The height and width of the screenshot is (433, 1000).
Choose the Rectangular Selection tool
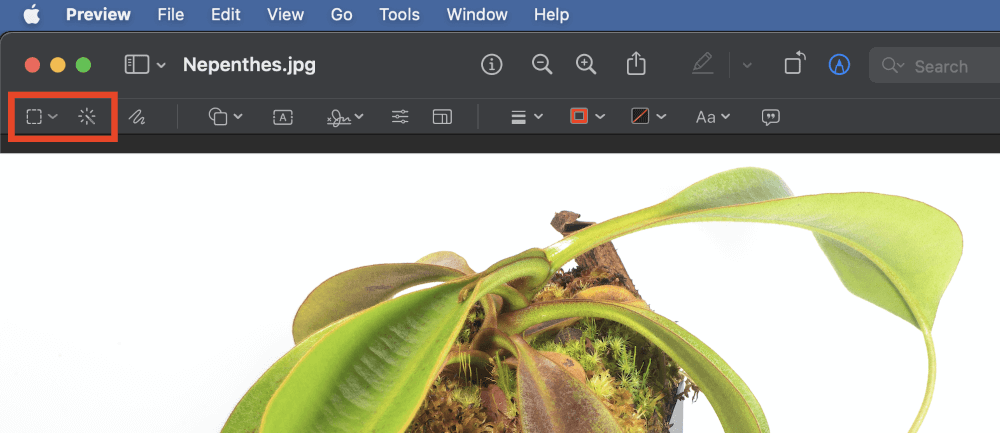tap(34, 117)
